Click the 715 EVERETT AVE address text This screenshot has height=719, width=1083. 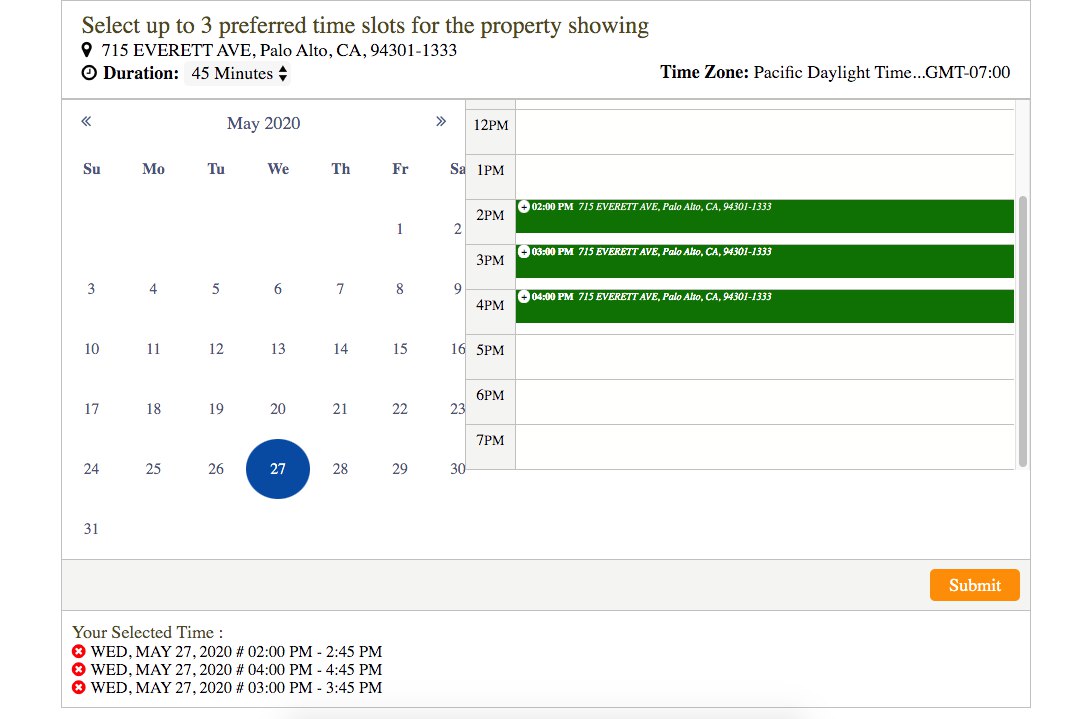click(x=279, y=50)
